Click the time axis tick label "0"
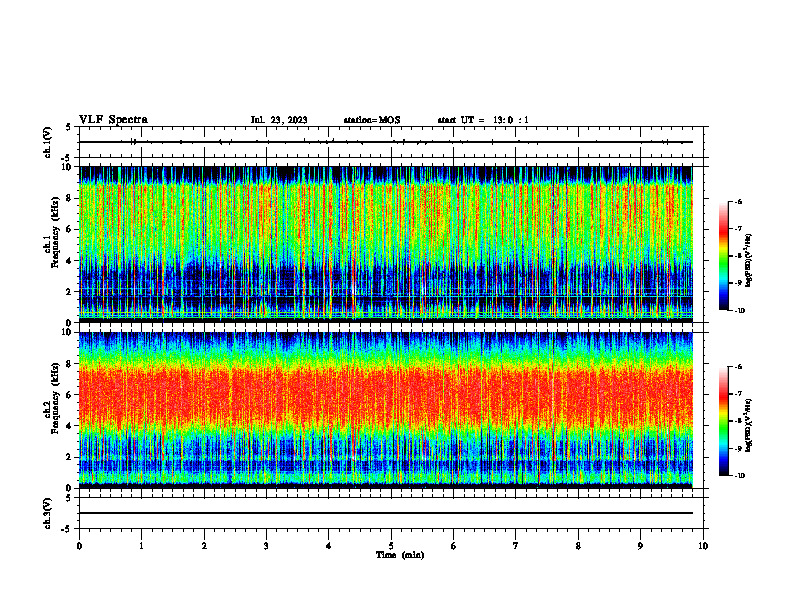This screenshot has height=612, width=792. coord(79,546)
